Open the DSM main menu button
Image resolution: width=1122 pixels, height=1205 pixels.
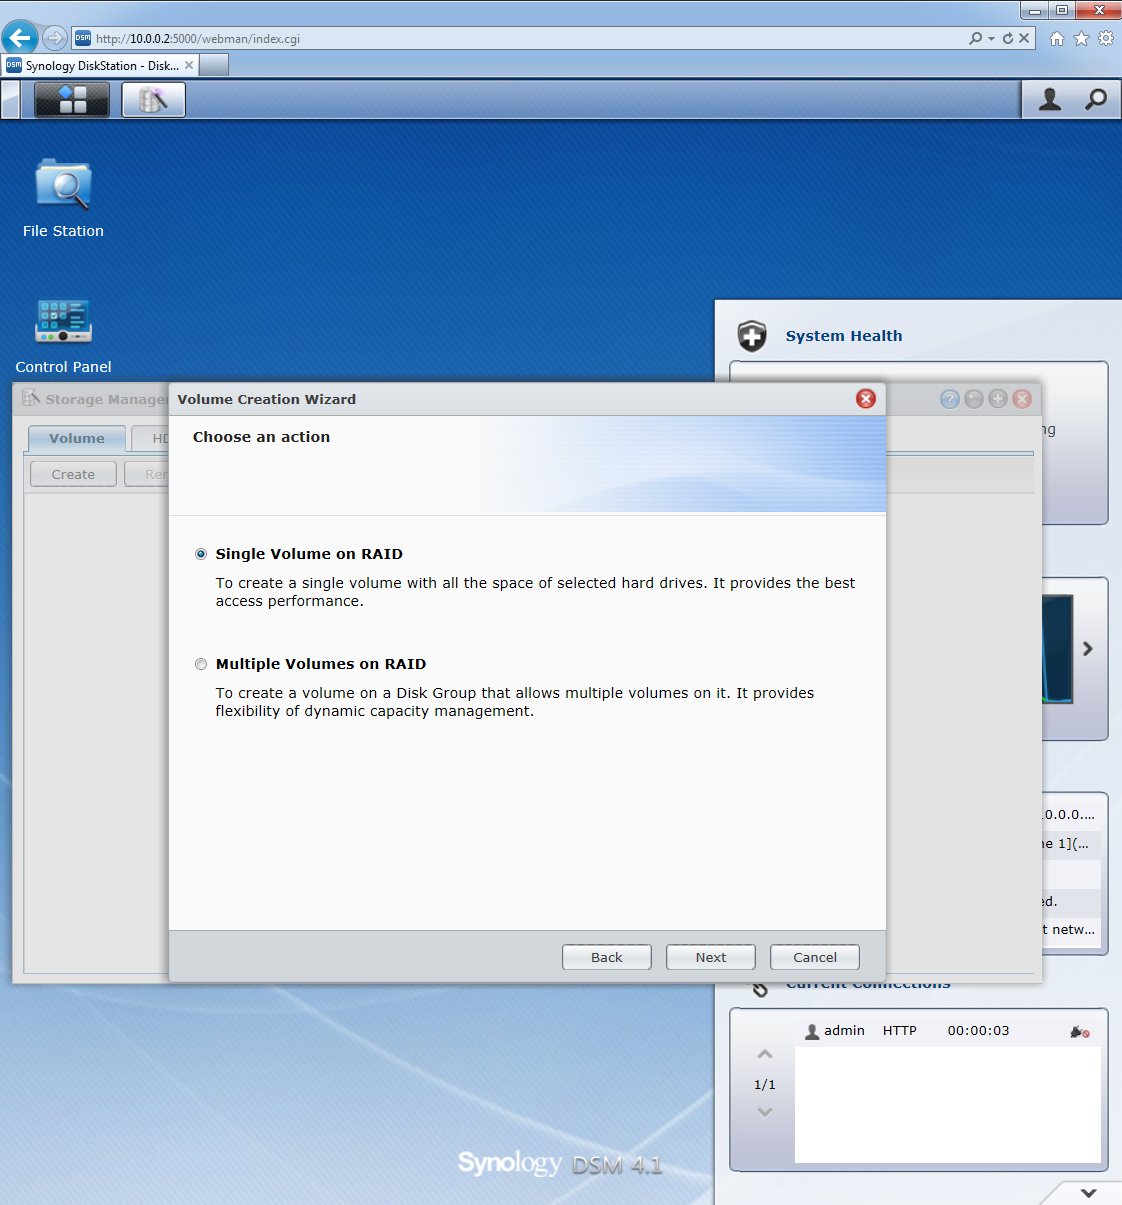tap(72, 99)
